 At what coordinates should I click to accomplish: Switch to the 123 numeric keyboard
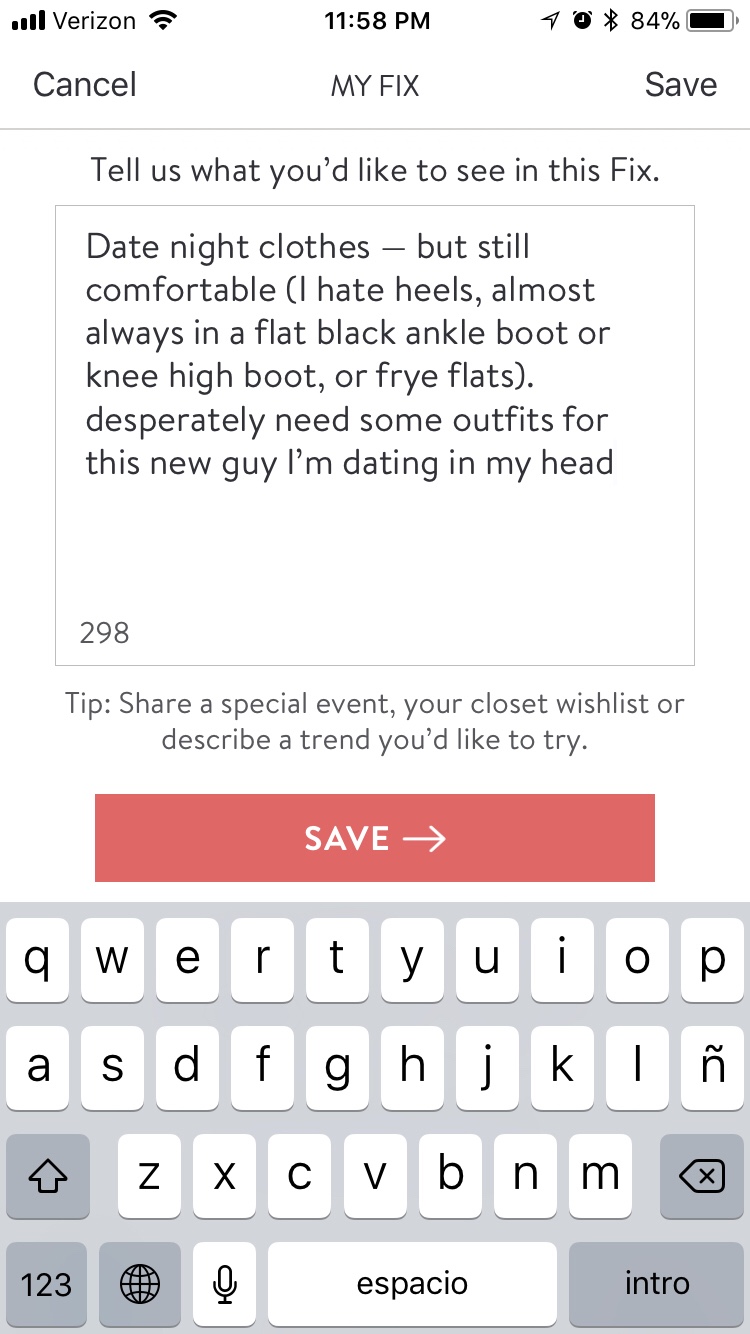(x=46, y=1284)
